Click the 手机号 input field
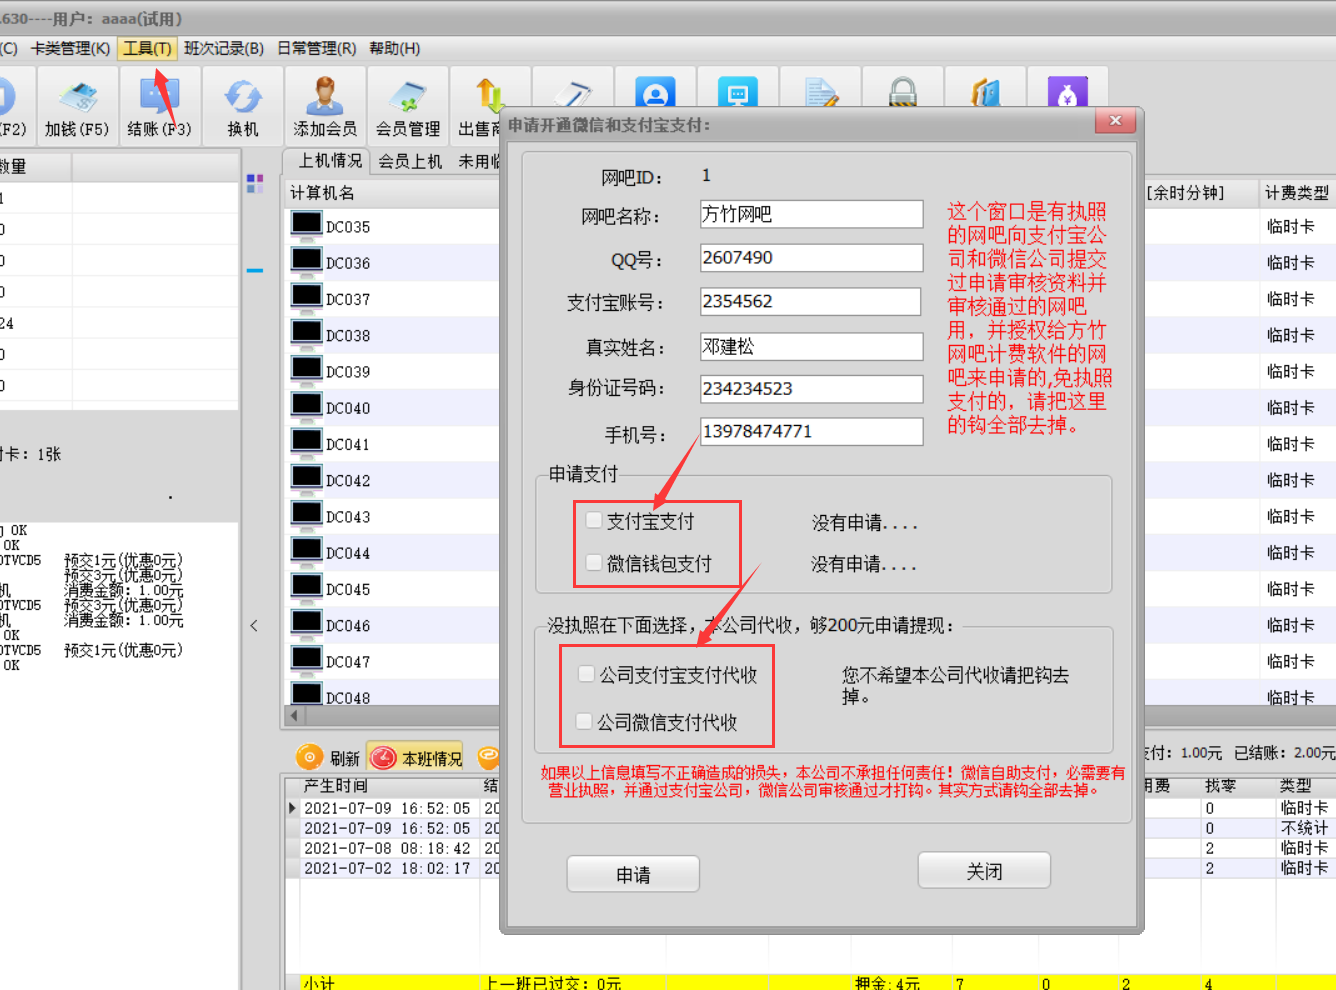The width and height of the screenshot is (1336, 990). (x=810, y=432)
